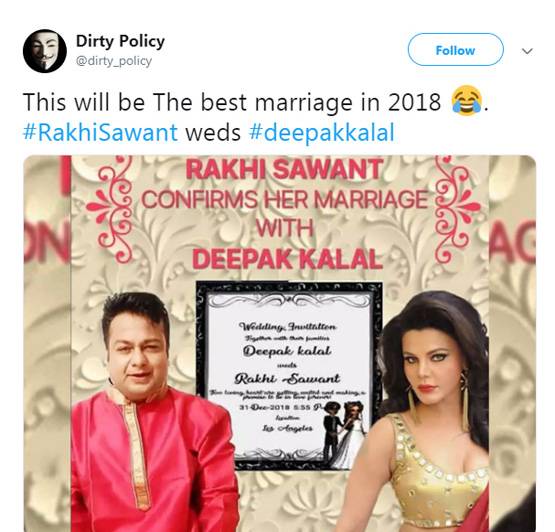This screenshot has width=555, height=532.
Task: Click the RAKHI SAWANT headline in image
Action: tap(285, 170)
